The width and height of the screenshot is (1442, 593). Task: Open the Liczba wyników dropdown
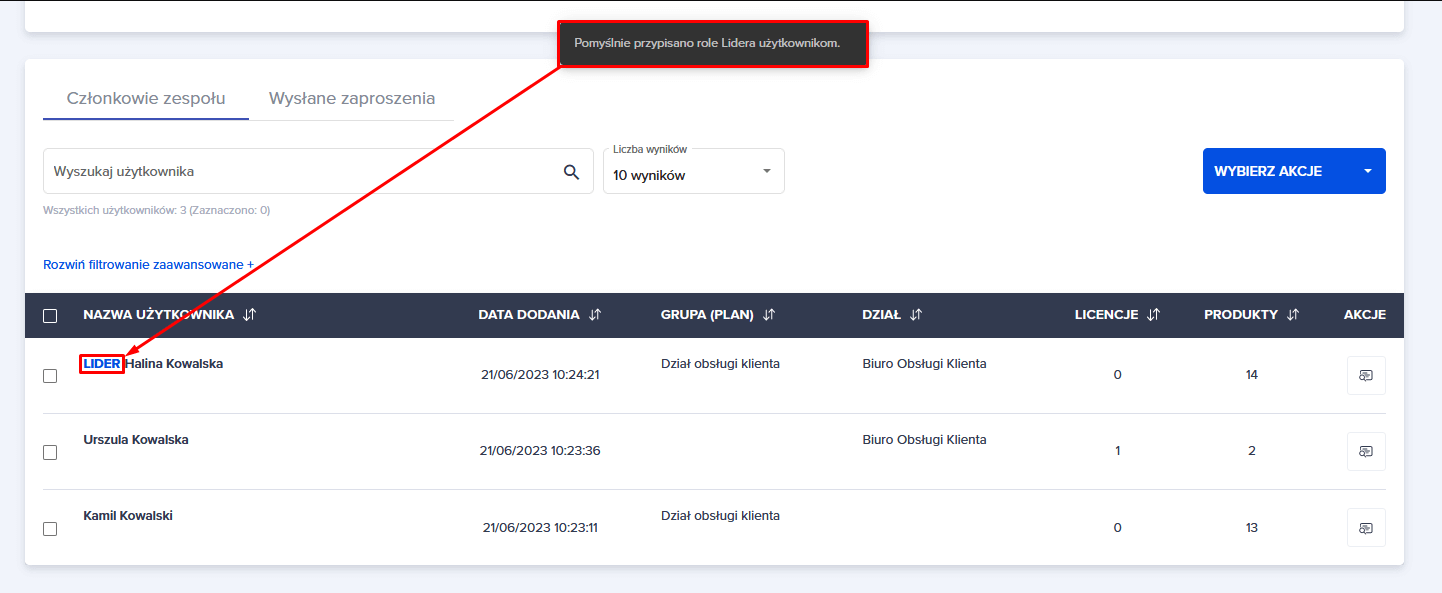point(693,172)
